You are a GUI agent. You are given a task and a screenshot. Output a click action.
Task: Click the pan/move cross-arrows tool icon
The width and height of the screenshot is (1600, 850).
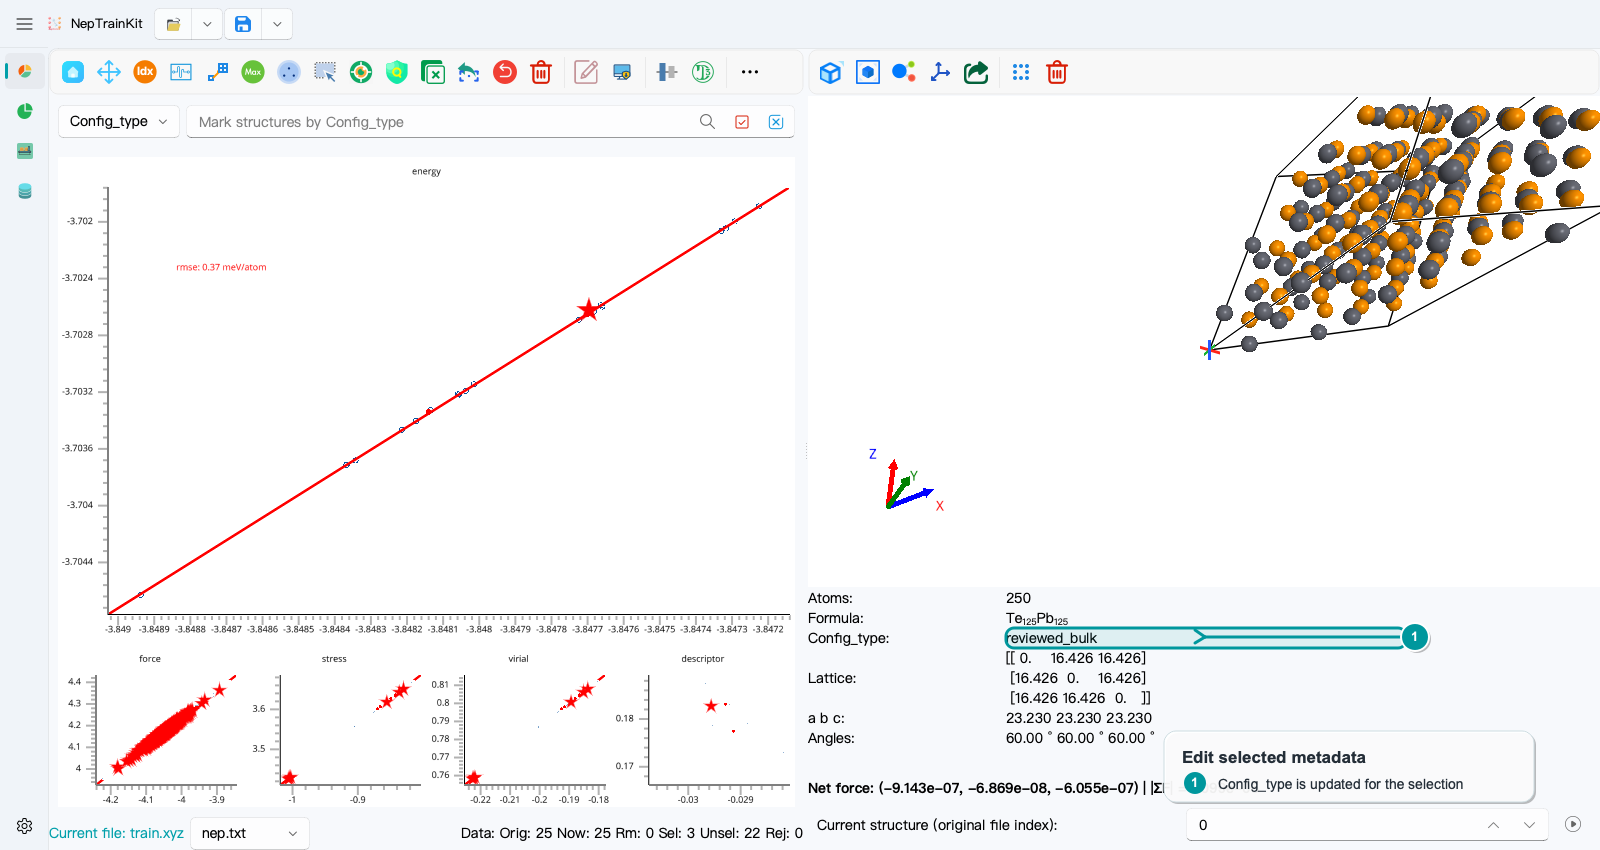(x=109, y=72)
